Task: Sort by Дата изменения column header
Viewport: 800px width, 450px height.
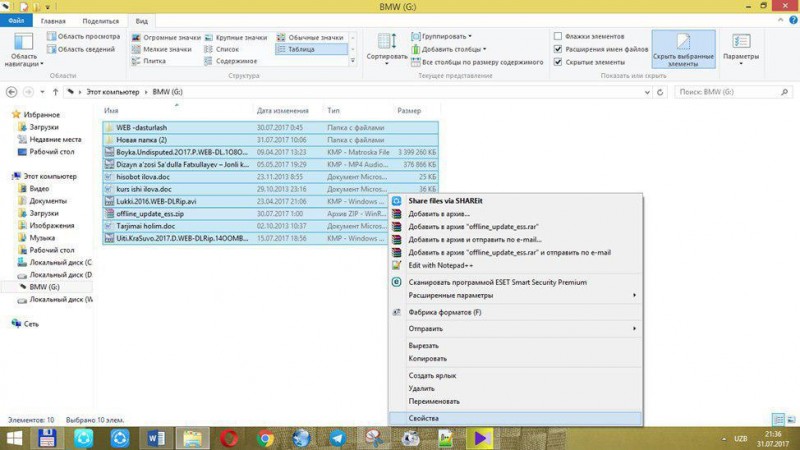Action: click(283, 111)
